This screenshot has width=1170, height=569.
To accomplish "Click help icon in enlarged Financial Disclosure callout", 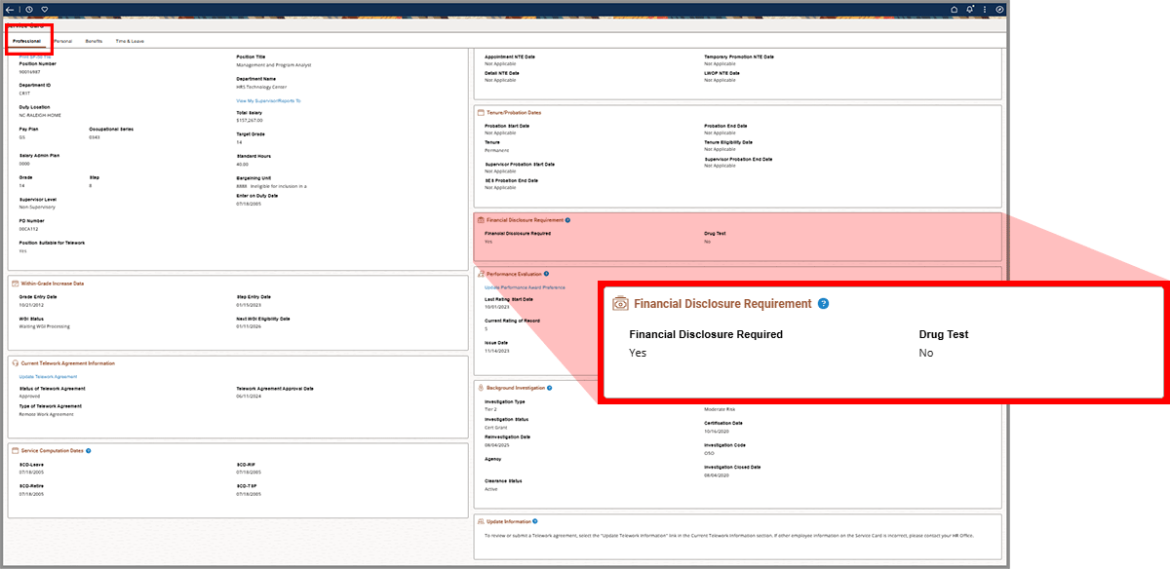I will click(x=823, y=304).
